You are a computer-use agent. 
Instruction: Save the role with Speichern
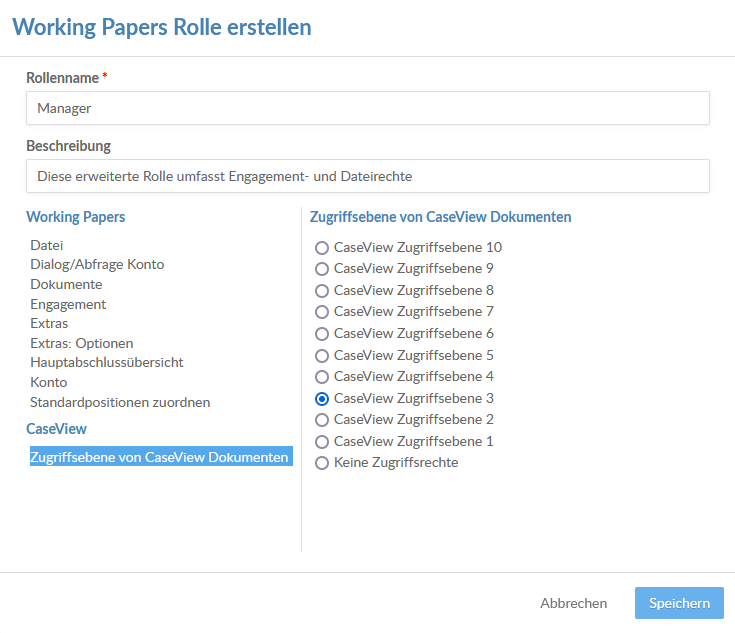tap(679, 603)
